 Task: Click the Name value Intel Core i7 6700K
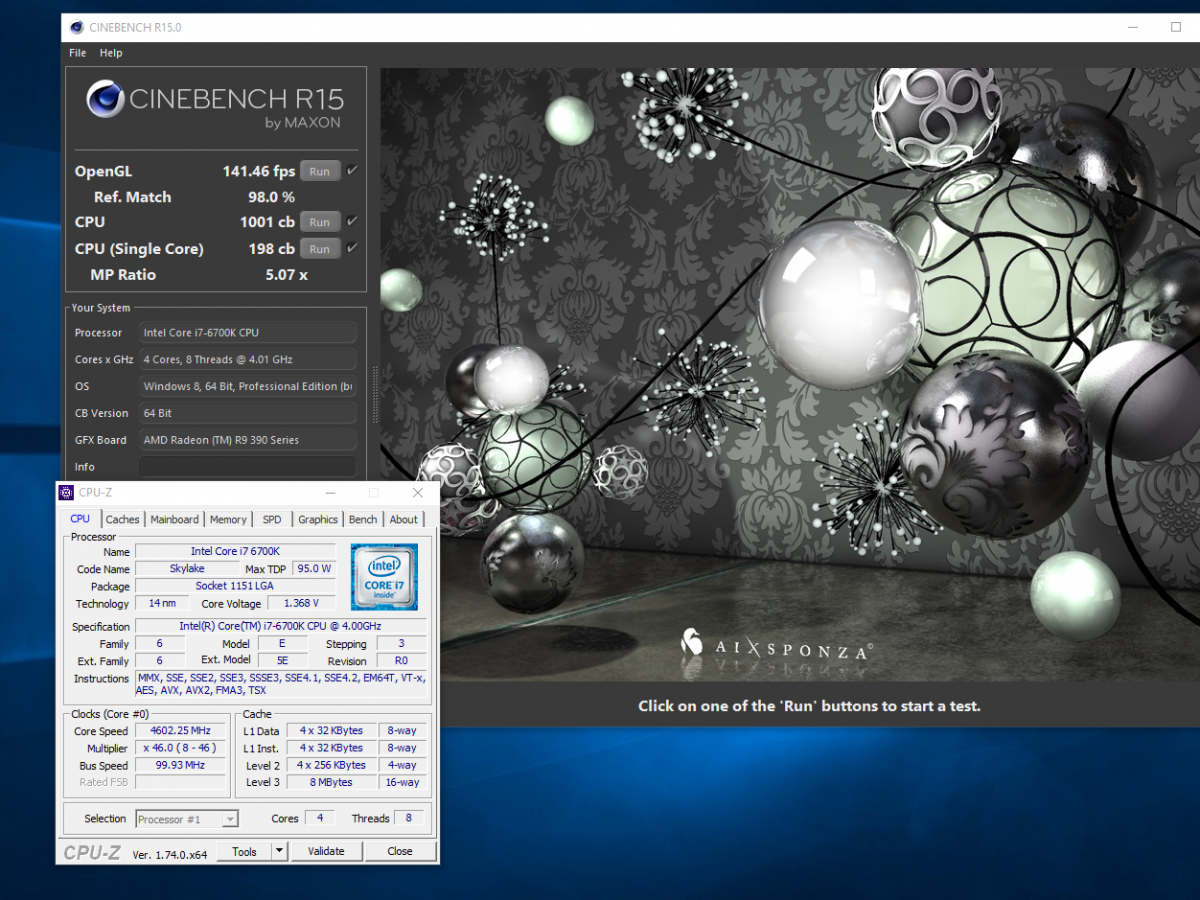(x=235, y=551)
